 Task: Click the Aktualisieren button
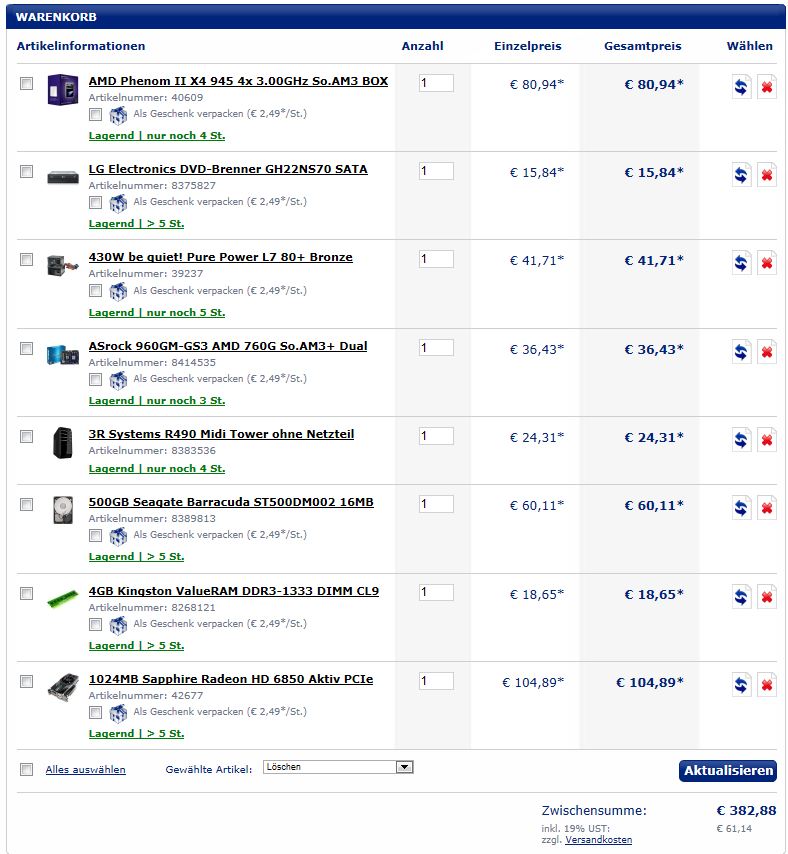(x=728, y=771)
